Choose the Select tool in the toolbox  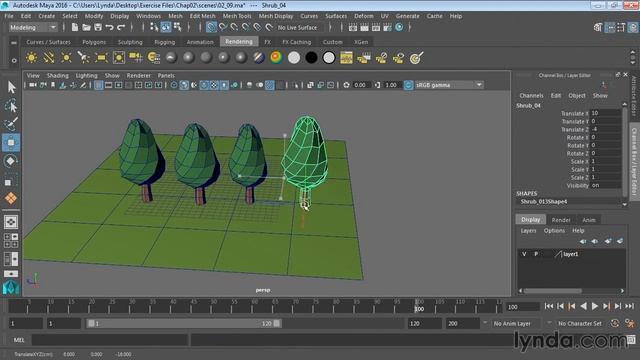[11, 87]
